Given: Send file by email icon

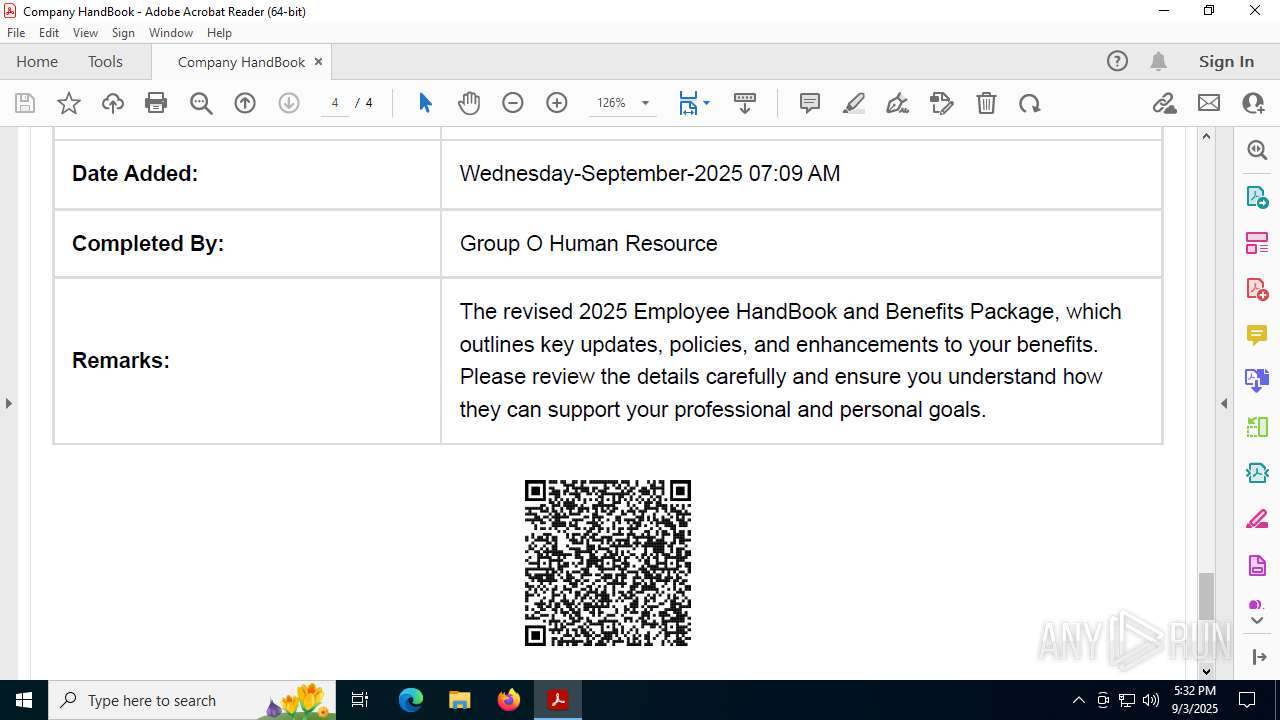Looking at the screenshot, I should point(1209,103).
